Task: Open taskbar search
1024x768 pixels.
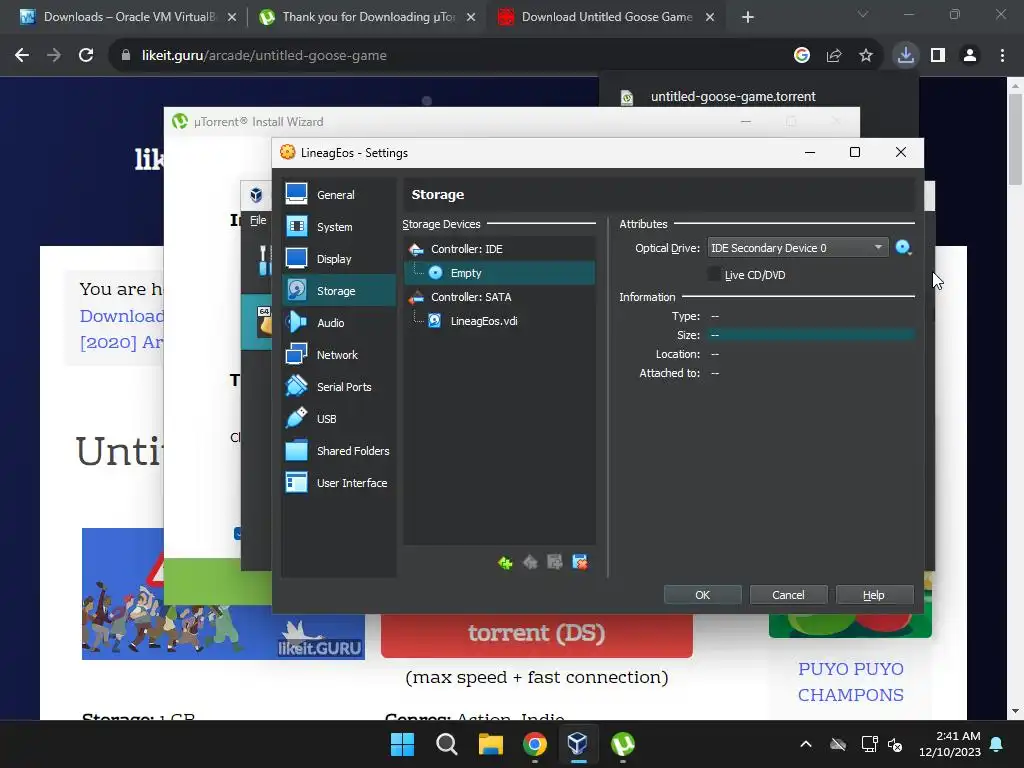Action: (x=447, y=744)
